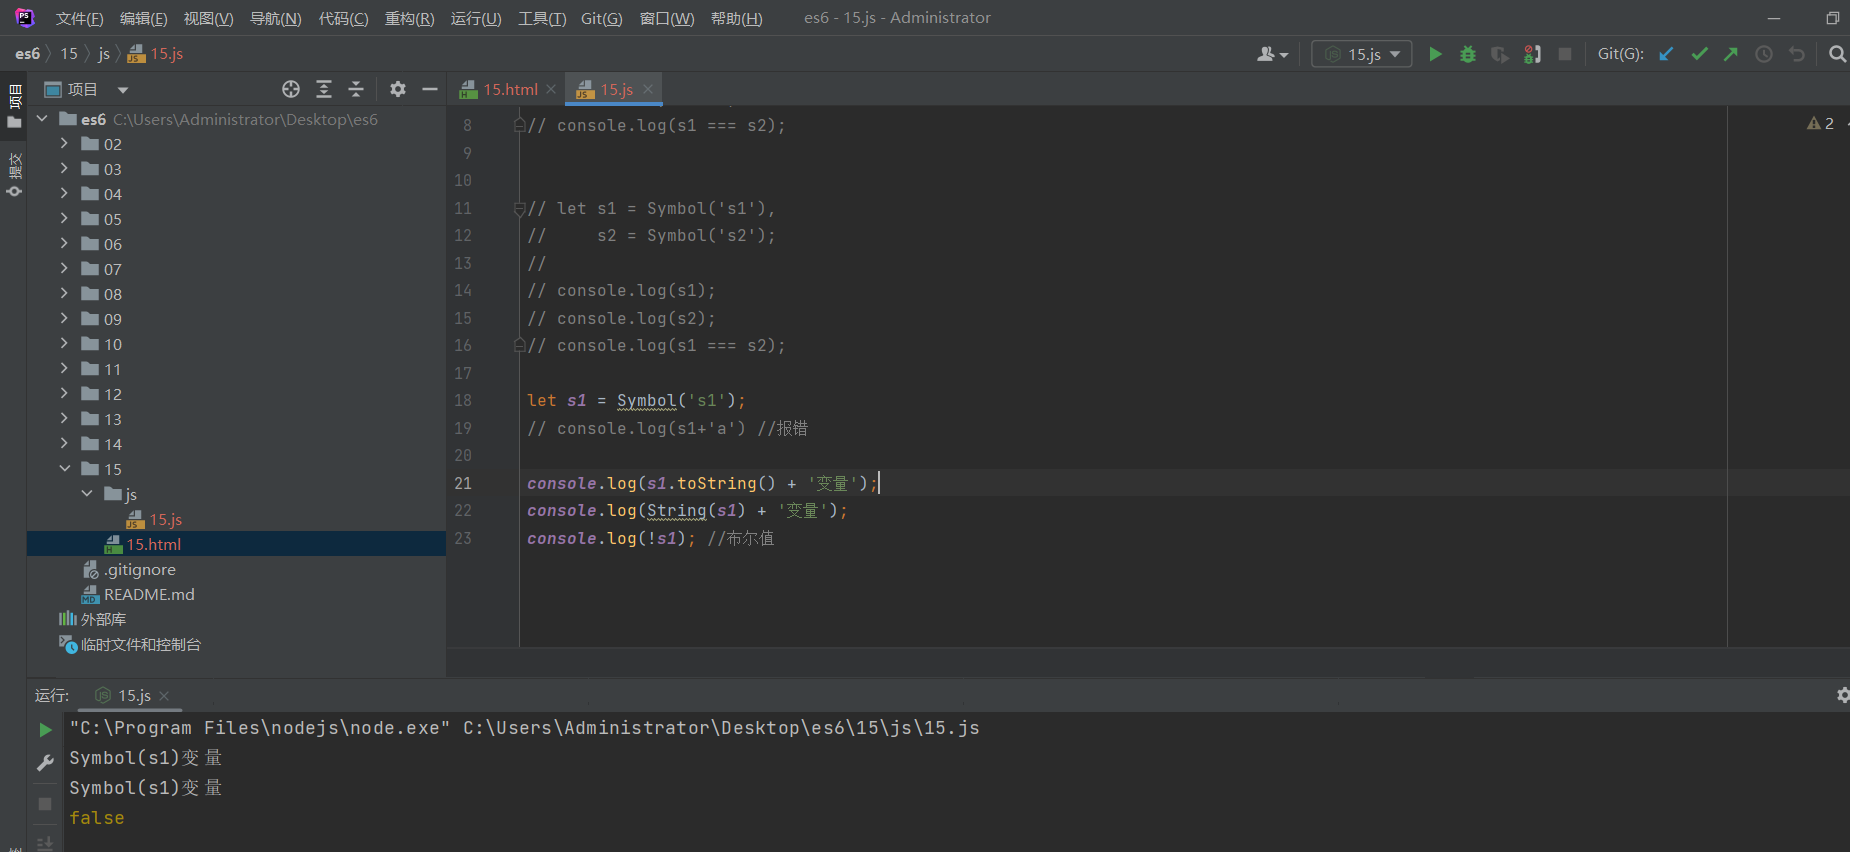Expand folder 05 in project tree

click(x=65, y=219)
